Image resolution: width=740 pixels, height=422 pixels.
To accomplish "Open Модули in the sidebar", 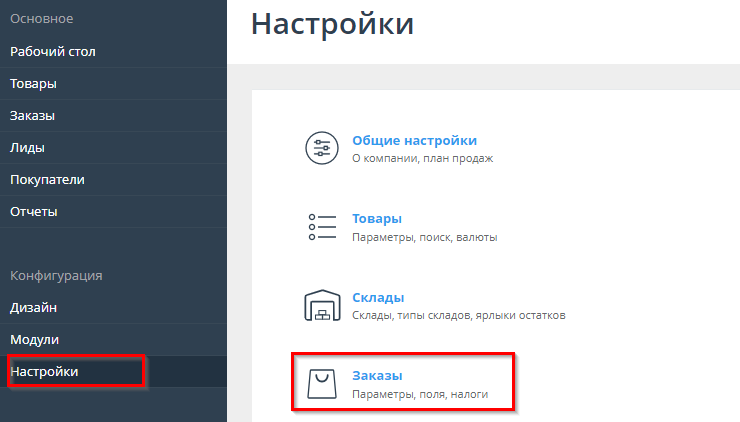I will pos(34,339).
